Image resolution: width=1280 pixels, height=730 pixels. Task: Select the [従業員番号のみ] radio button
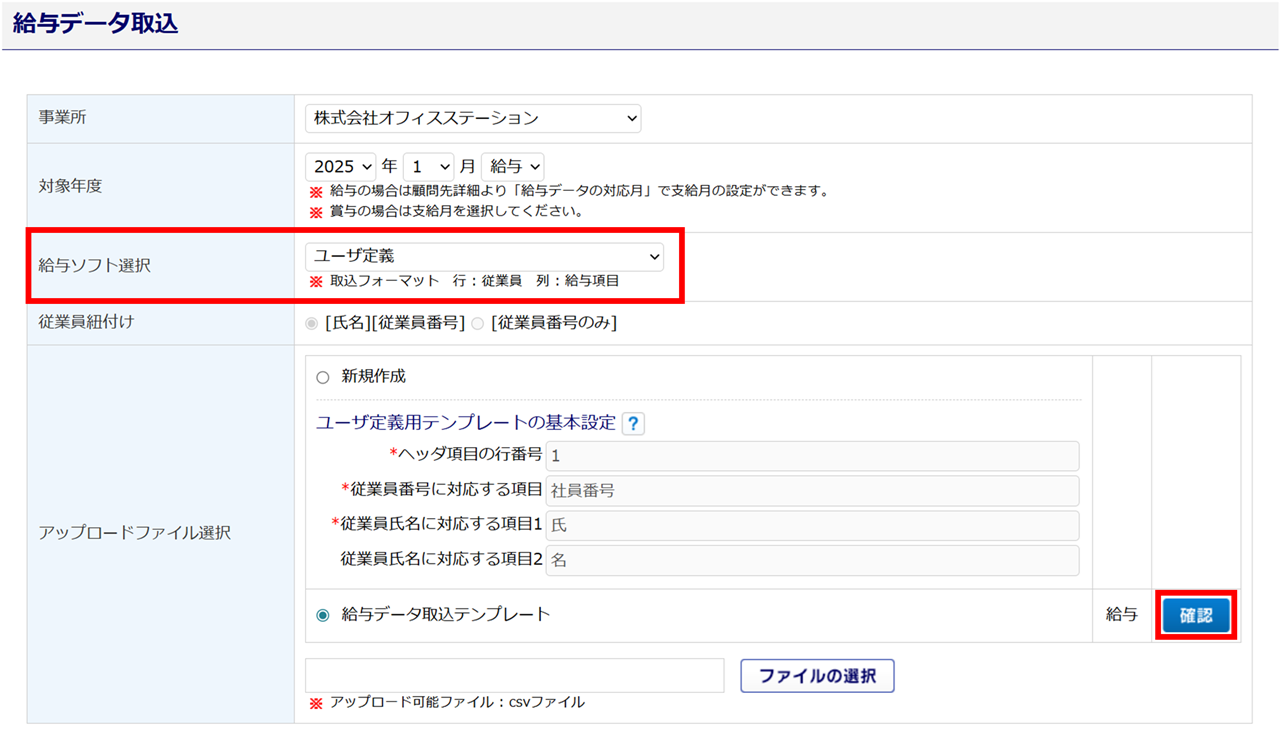[478, 324]
